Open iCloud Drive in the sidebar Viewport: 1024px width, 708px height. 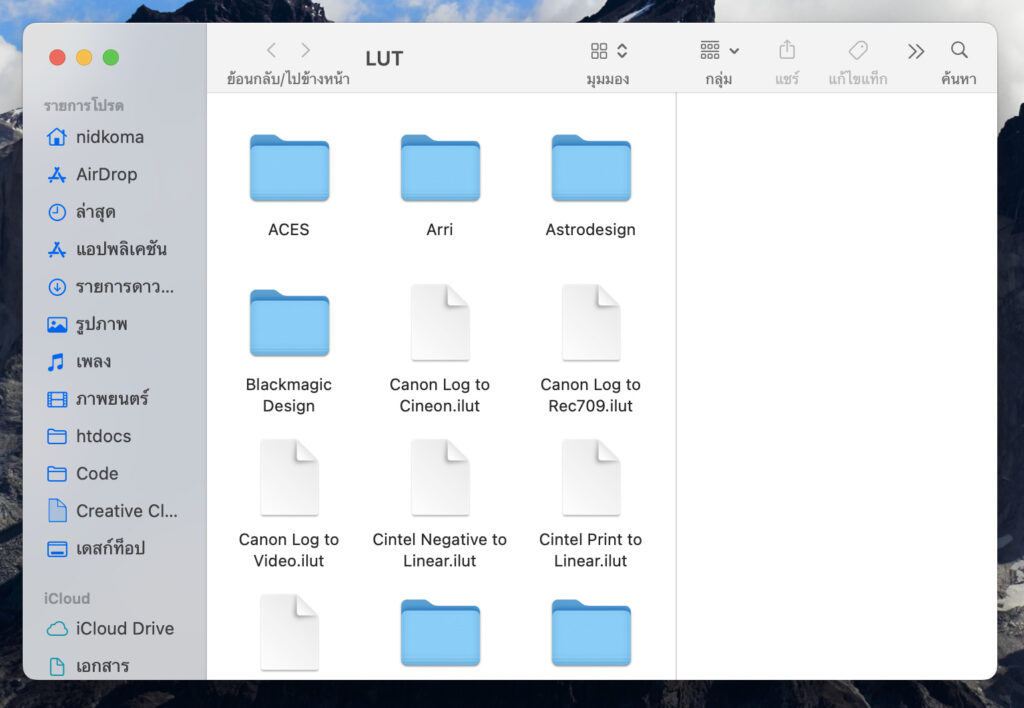[x=124, y=628]
